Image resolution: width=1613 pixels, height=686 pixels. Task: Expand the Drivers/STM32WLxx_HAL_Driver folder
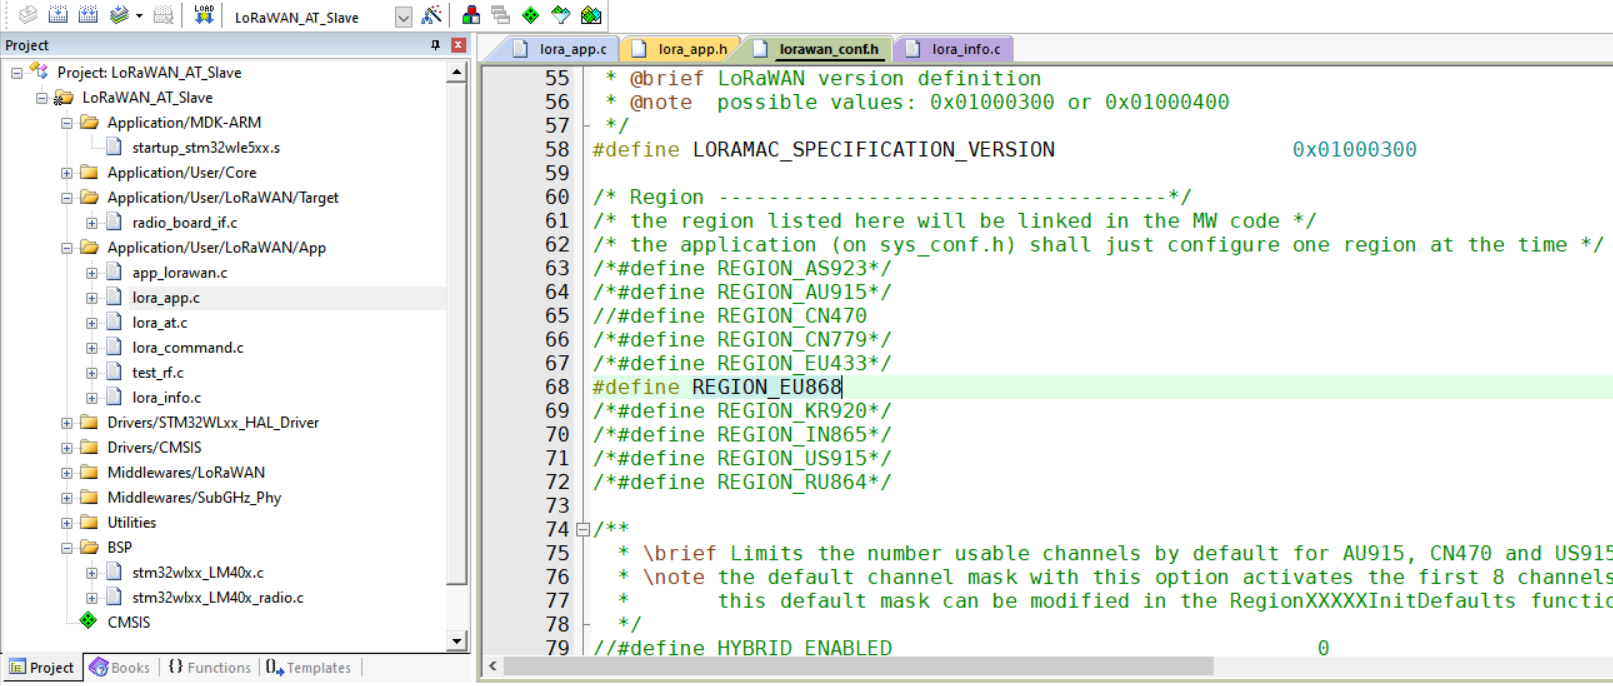67,423
